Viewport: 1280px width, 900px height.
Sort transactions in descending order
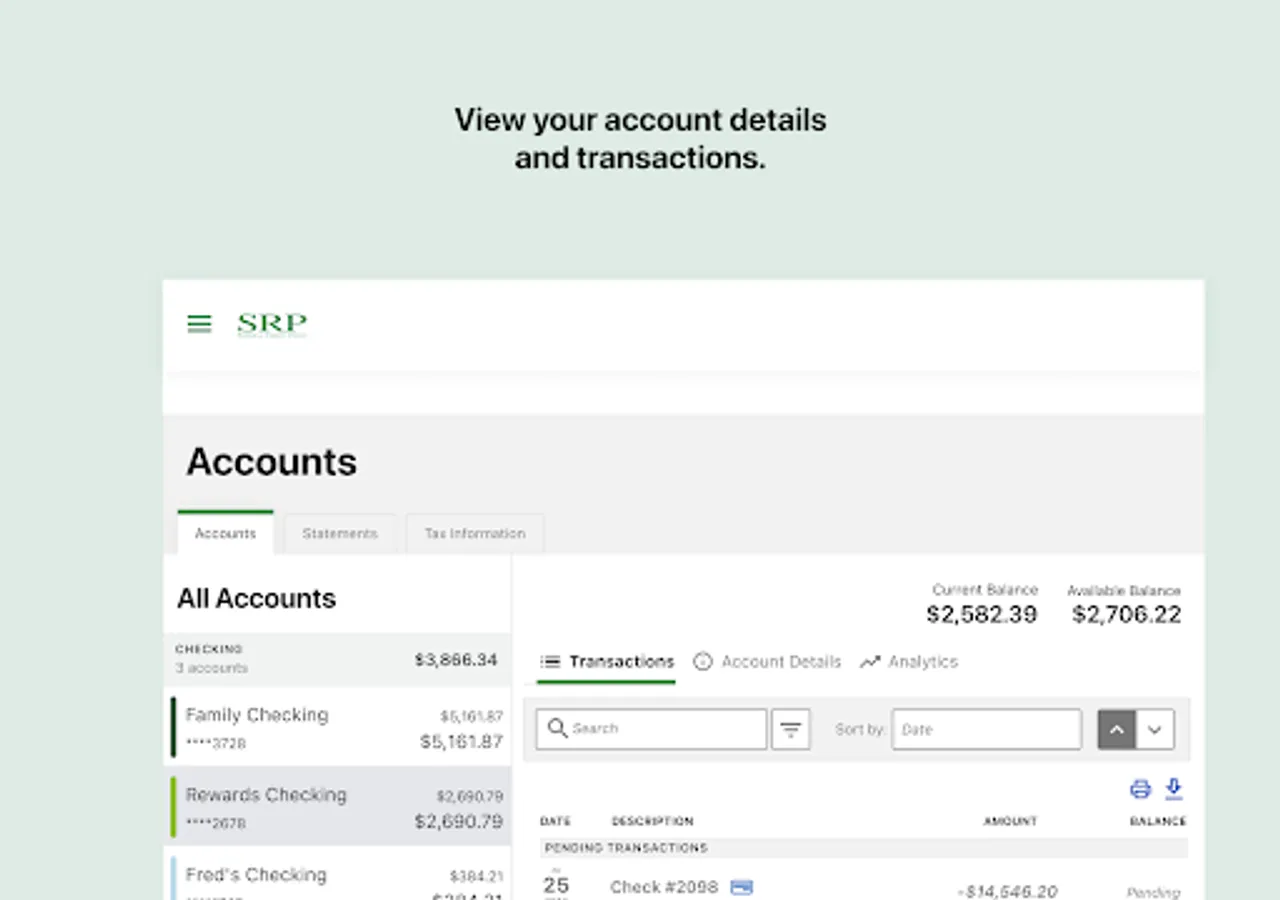1155,729
